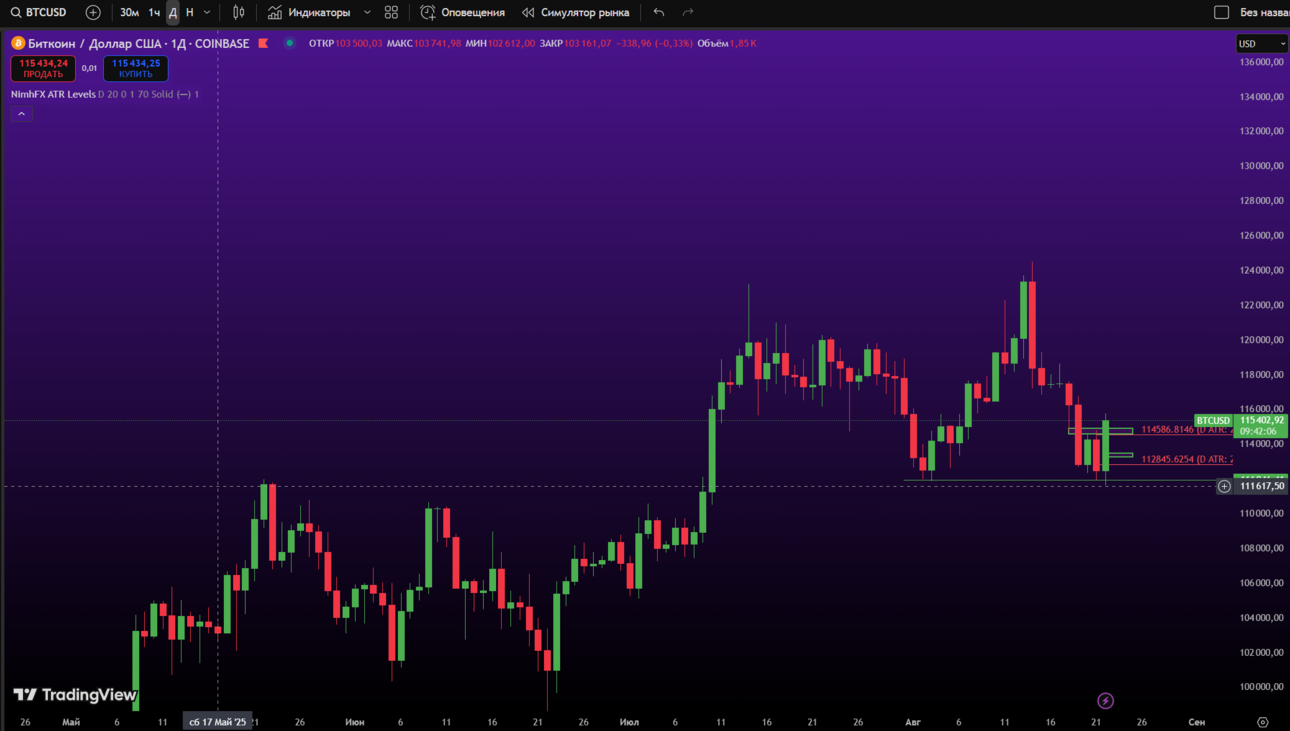
Task: Create alert via Оповещения button
Action: click(x=463, y=12)
